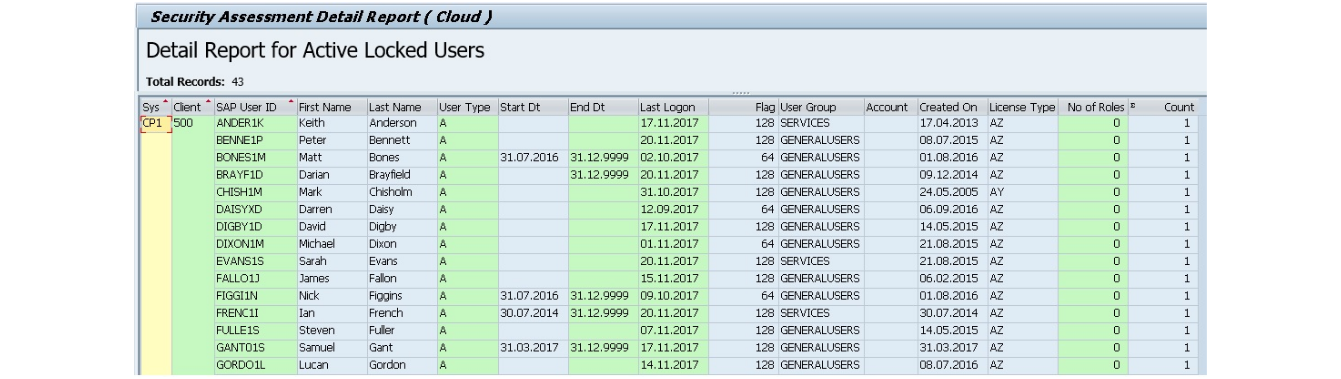Select user ID ANDER1K
Image resolution: width=1341 pixels, height=379 pixels.
(x=255, y=122)
